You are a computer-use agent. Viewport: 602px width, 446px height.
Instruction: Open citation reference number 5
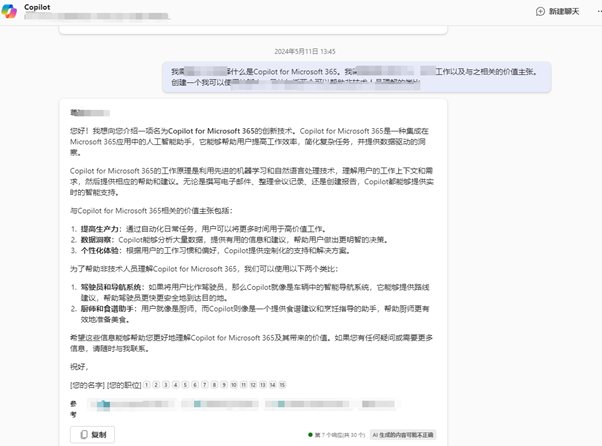click(185, 385)
